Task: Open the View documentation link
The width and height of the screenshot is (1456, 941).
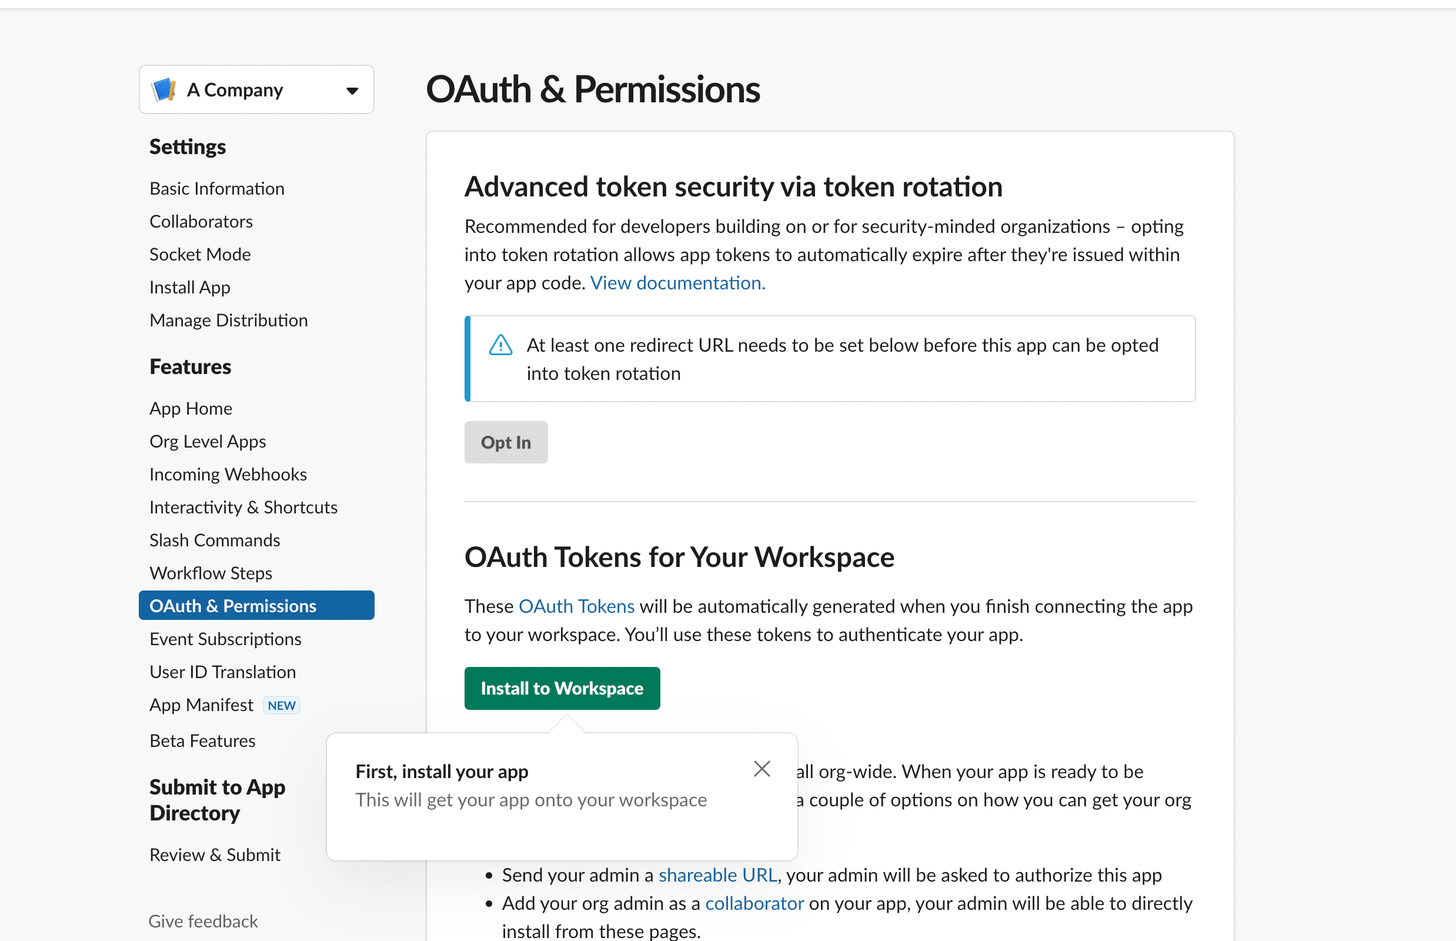Action: 678,283
